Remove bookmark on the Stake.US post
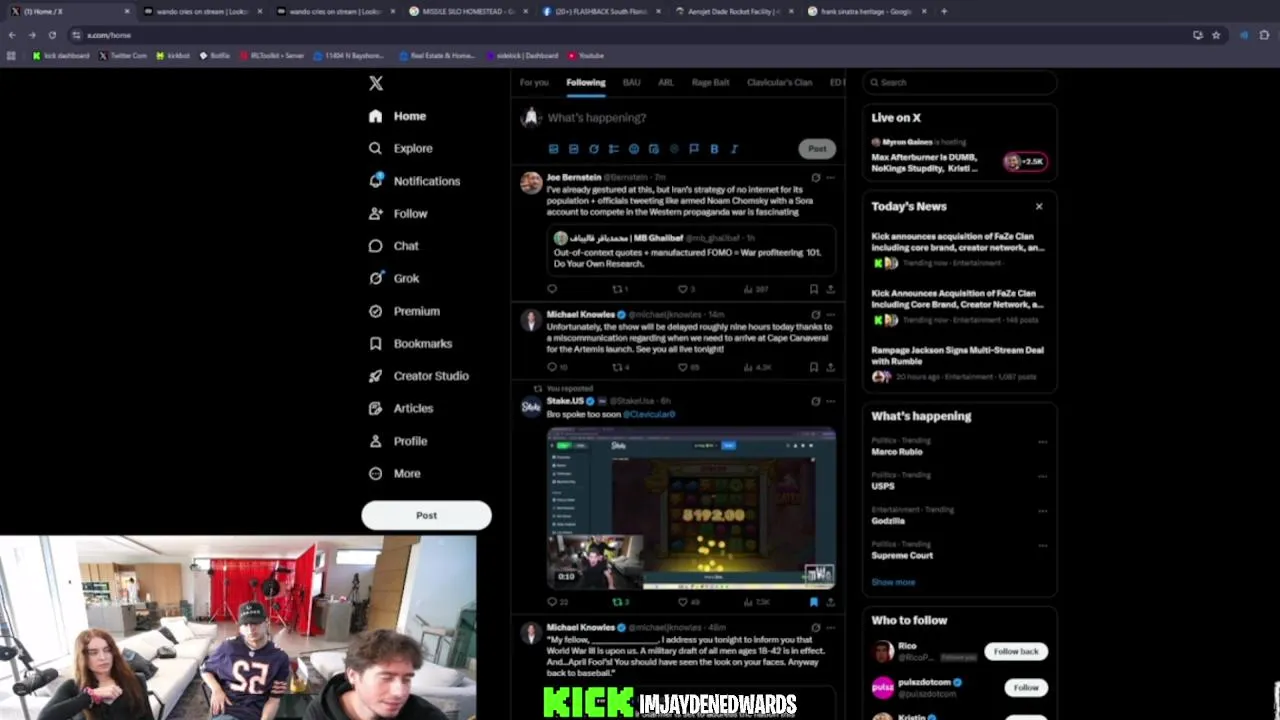Viewport: 1280px width, 720px height. [x=814, y=602]
